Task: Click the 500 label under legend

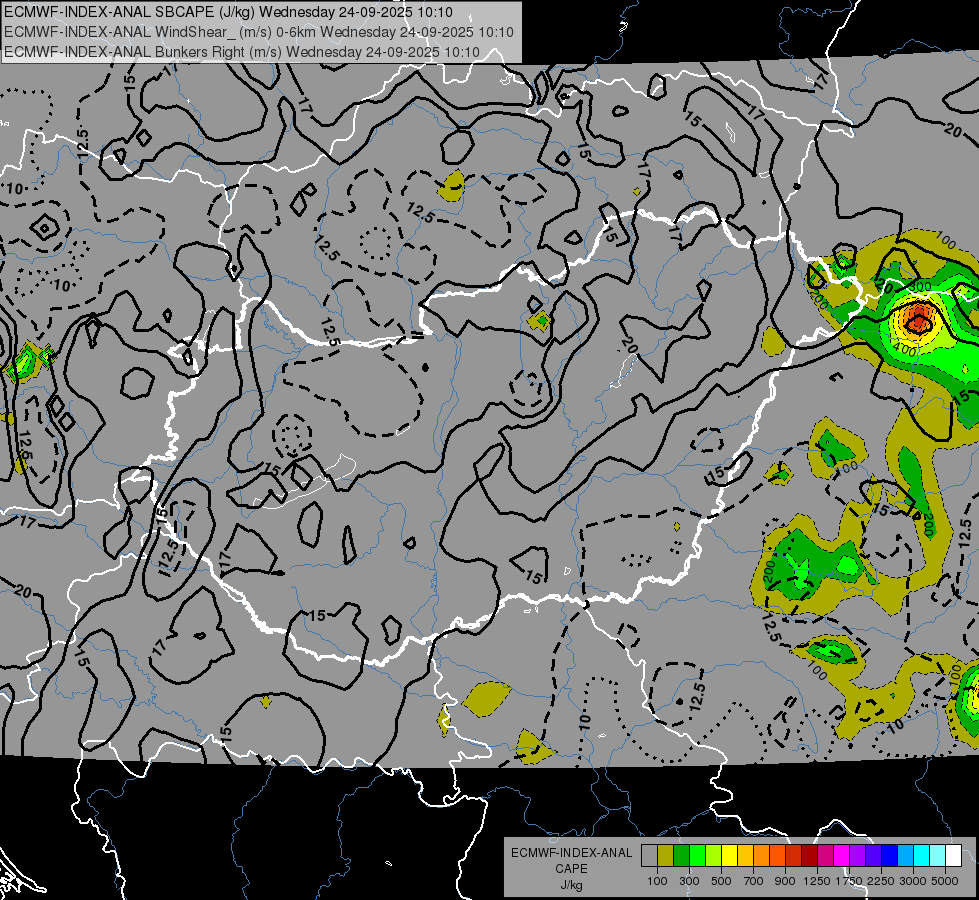Action: pyautogui.click(x=721, y=881)
